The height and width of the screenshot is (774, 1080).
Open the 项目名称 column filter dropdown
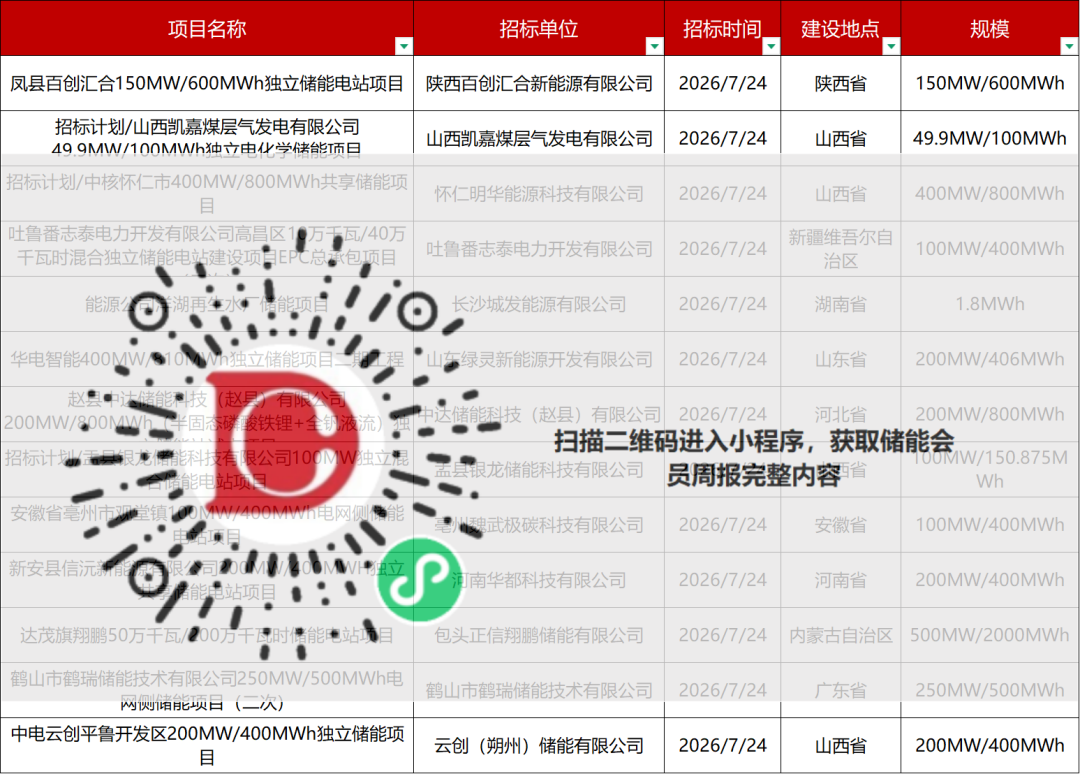point(404,46)
